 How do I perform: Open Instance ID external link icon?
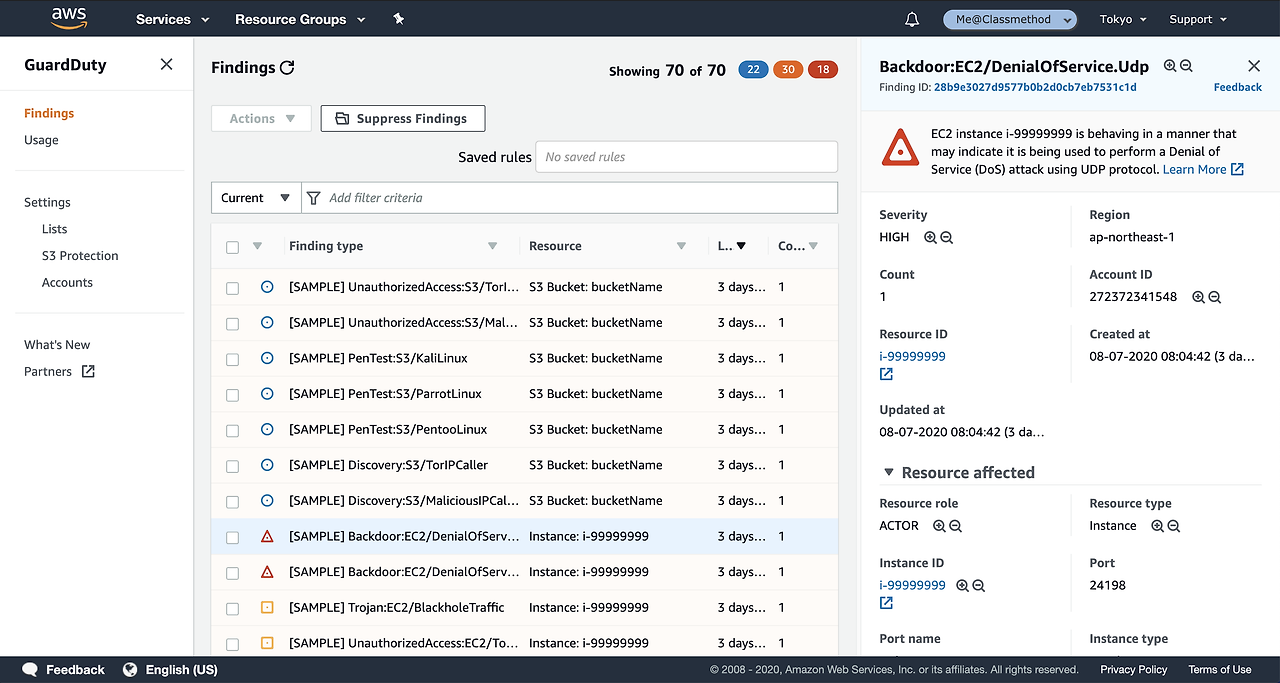pyautogui.click(x=886, y=603)
